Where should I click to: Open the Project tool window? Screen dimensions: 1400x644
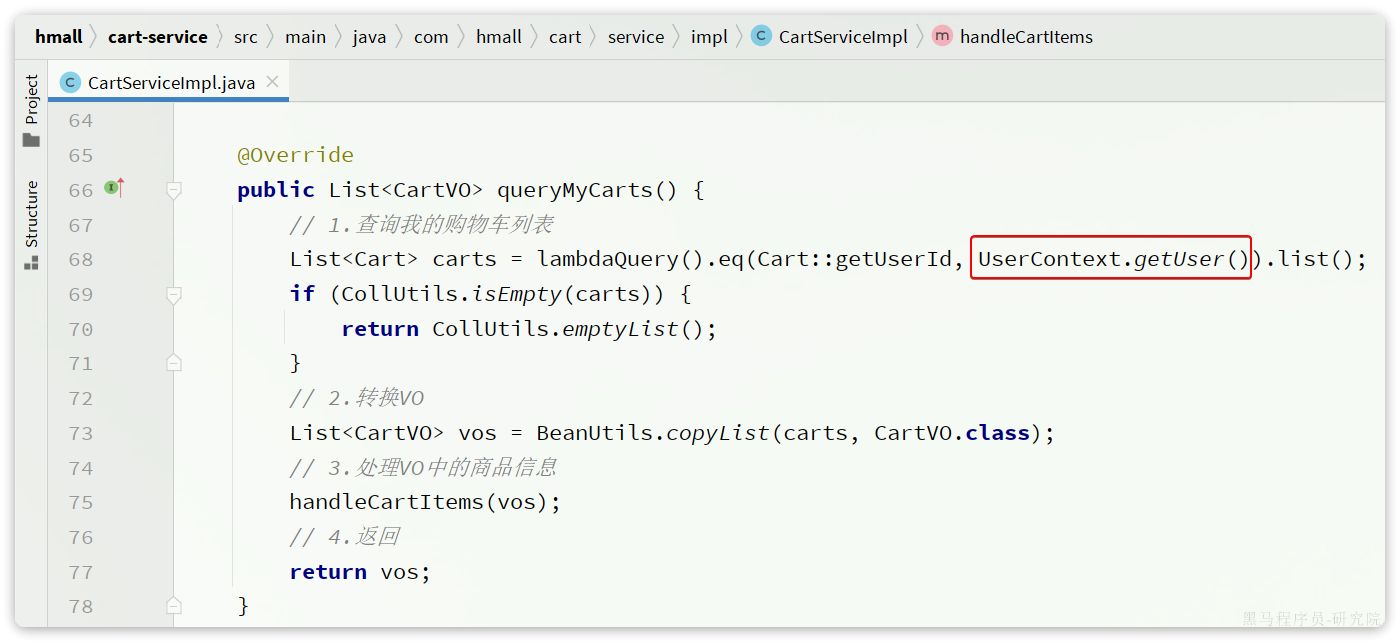32,98
